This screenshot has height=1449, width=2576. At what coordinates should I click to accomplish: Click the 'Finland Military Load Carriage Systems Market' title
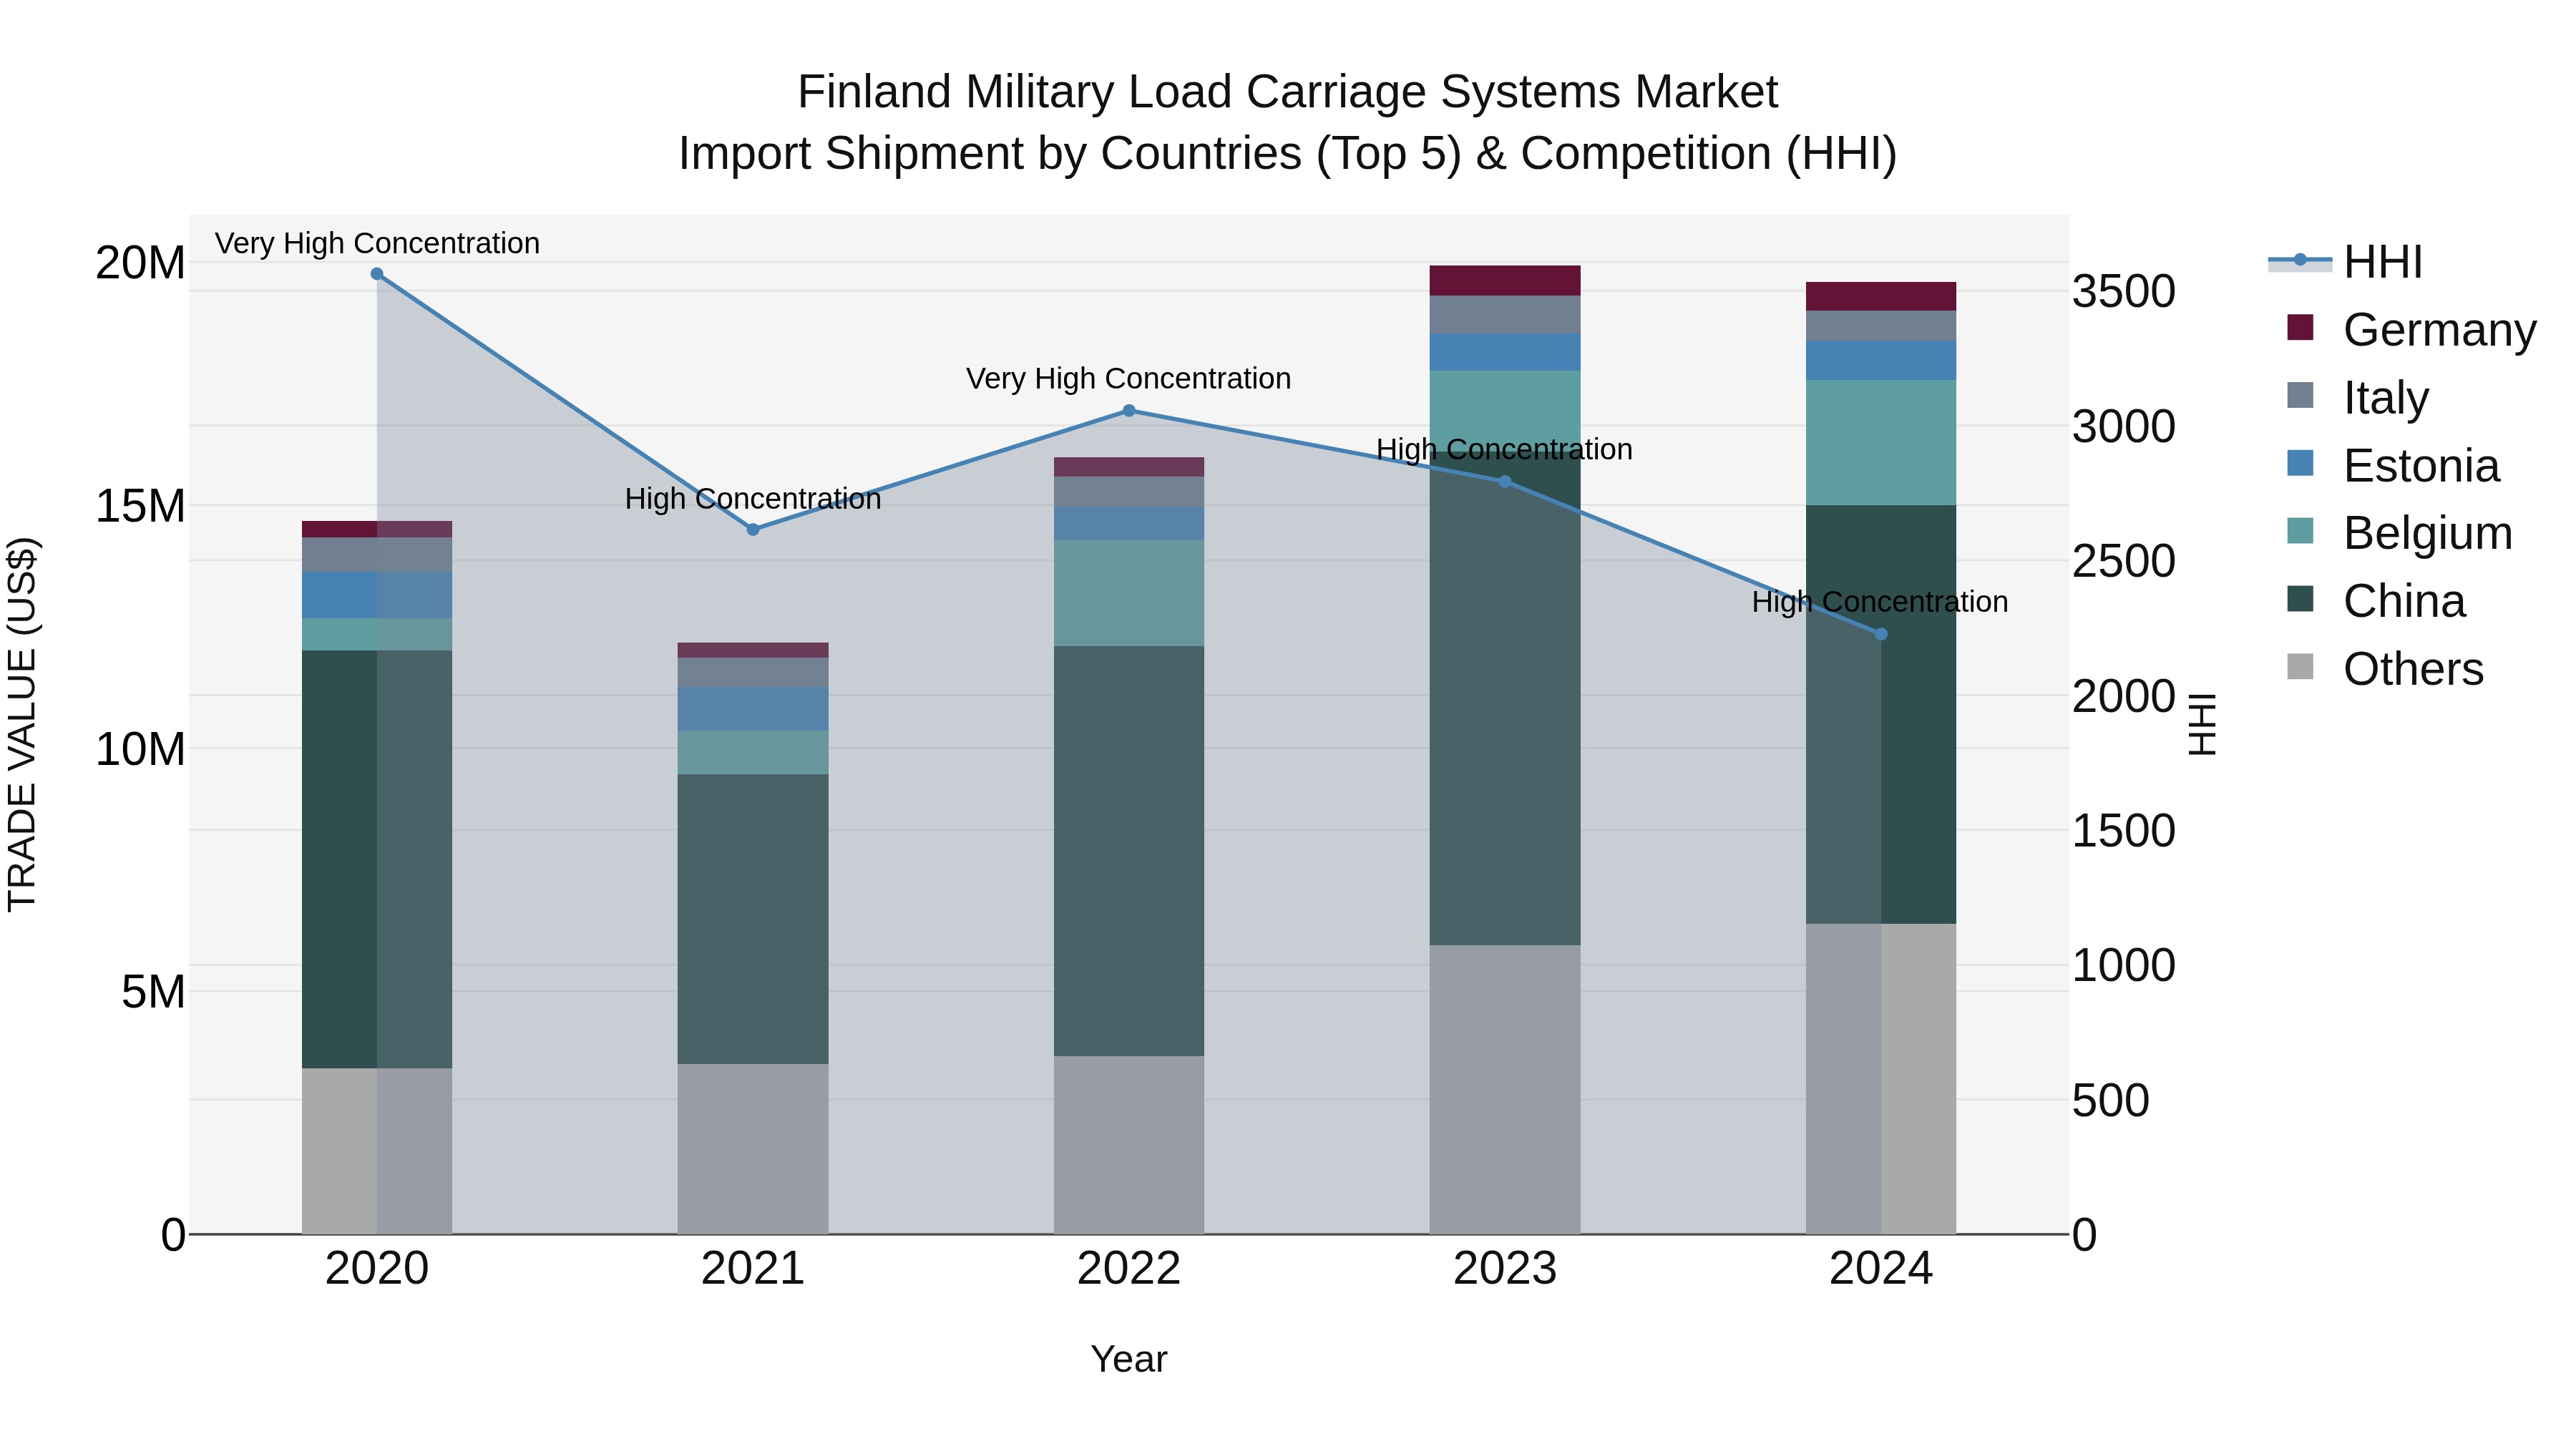1288,92
